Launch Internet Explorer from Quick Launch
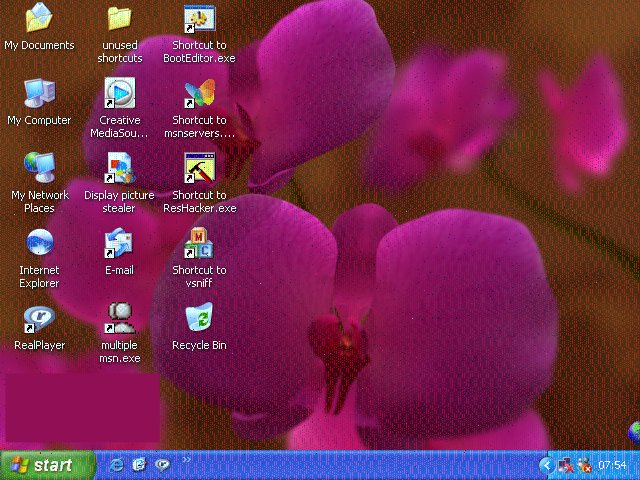640x480 pixels. (x=117, y=465)
